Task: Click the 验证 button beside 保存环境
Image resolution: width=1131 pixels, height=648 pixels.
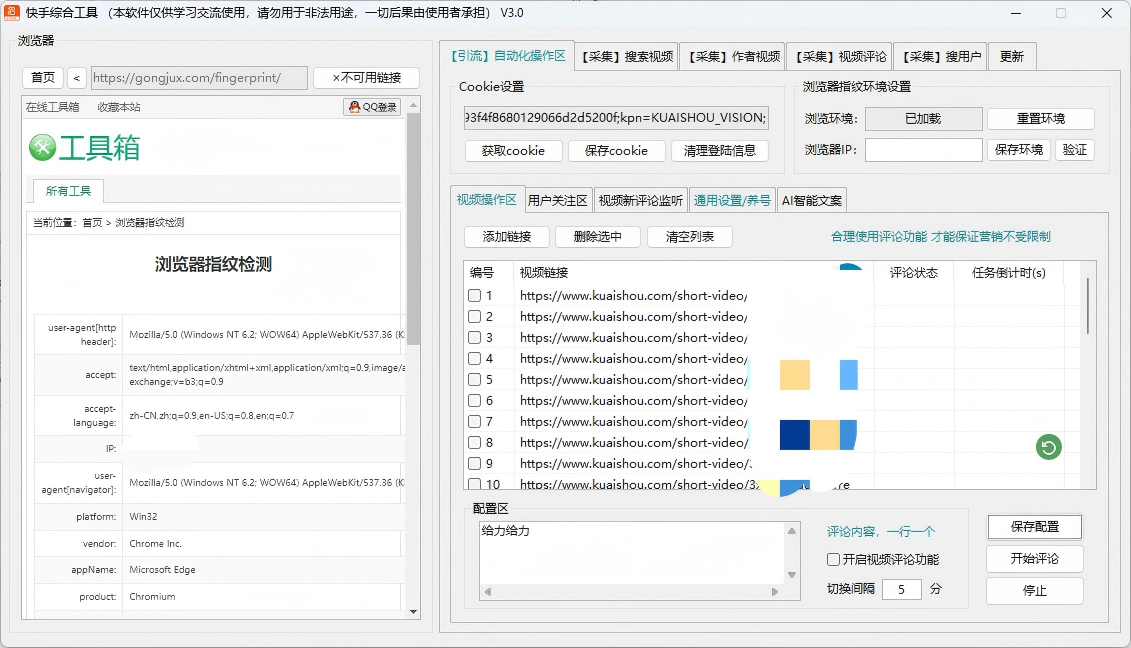Action: 1075,149
